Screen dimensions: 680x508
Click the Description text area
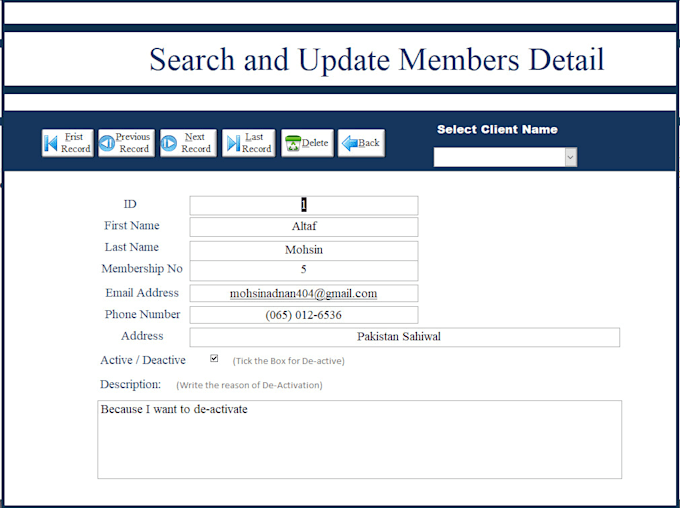pos(360,439)
